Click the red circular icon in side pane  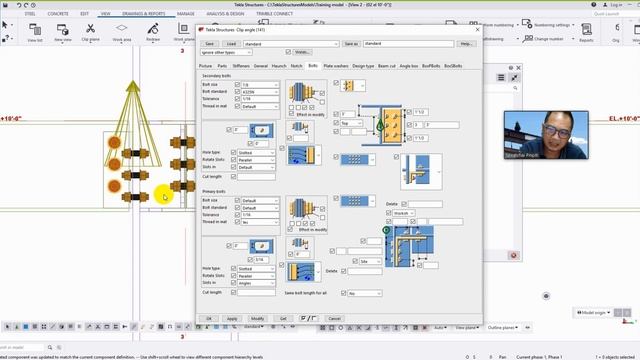pos(513,256)
